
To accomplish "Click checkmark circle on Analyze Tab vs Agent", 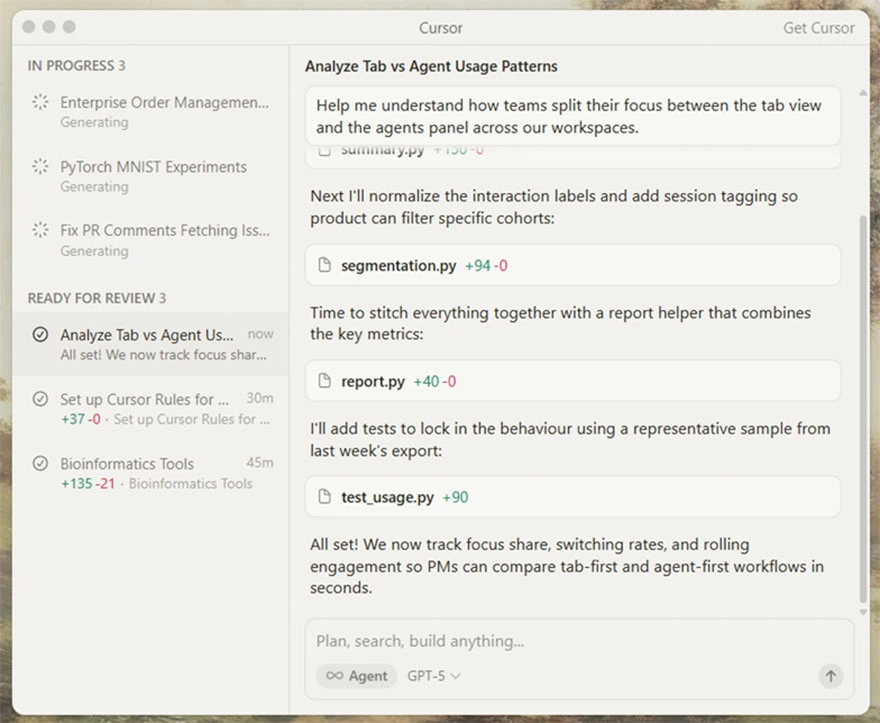I will click(40, 335).
